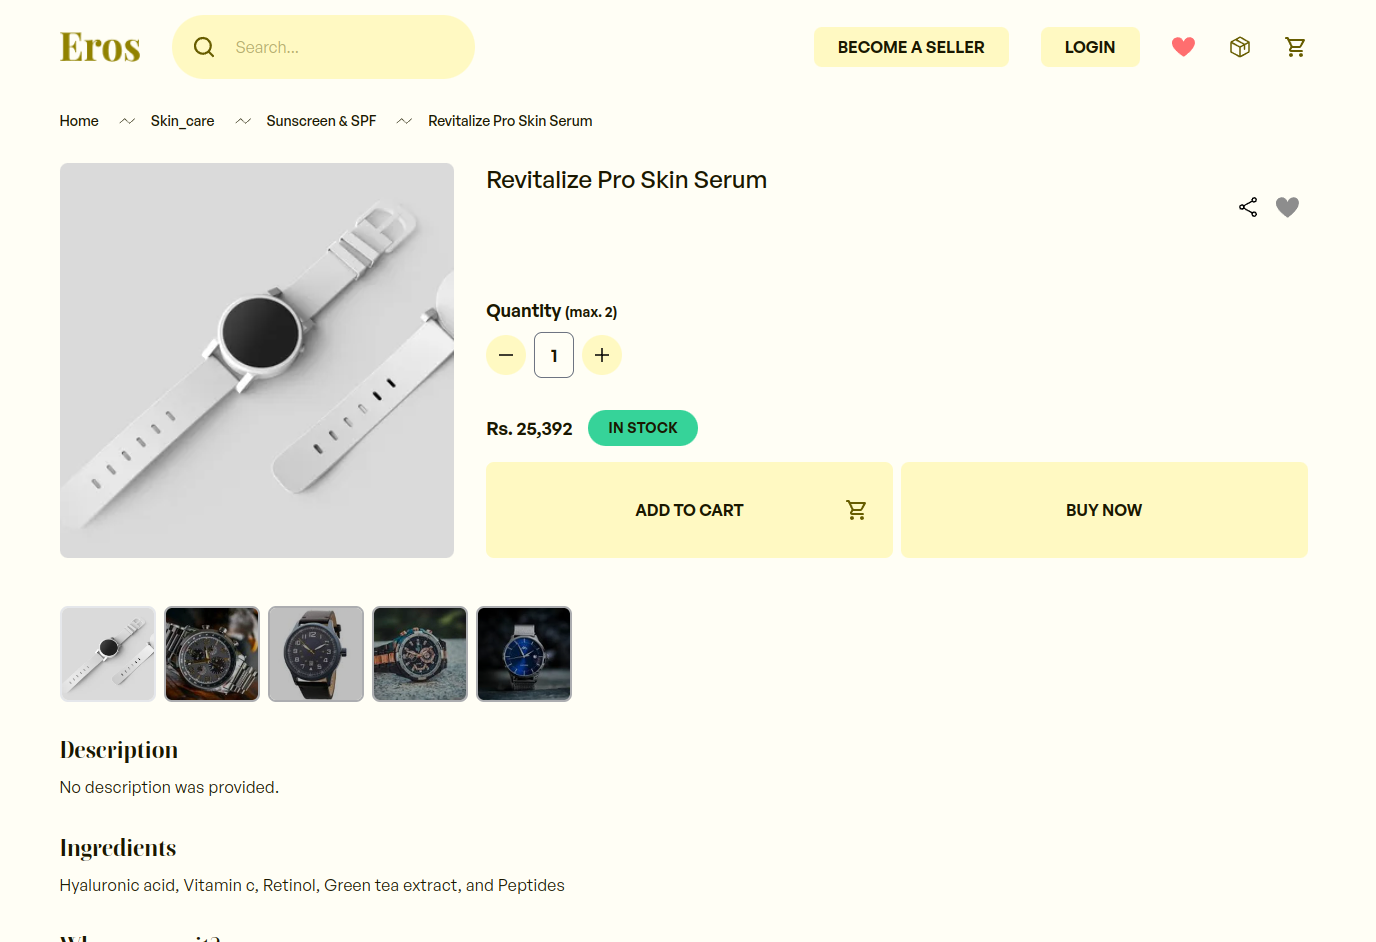Select the black strap watch thumbnail

pos(316,654)
